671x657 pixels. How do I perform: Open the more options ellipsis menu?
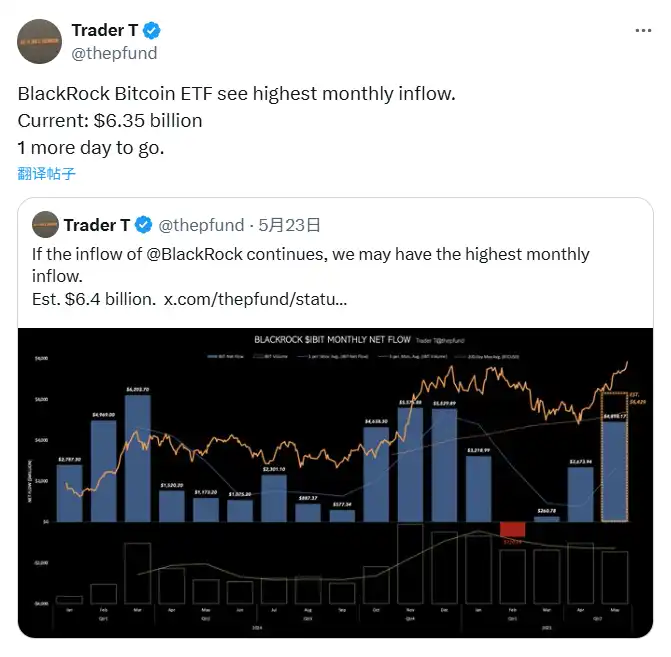coord(643,31)
